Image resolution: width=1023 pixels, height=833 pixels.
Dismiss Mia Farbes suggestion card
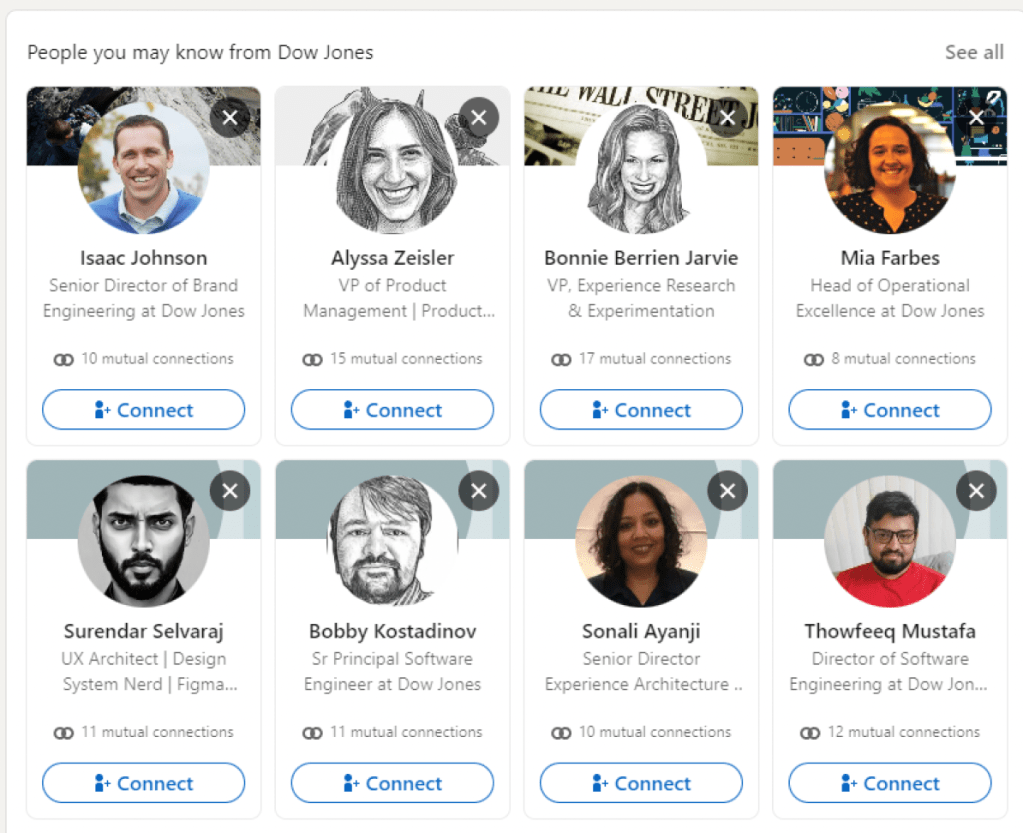point(976,117)
